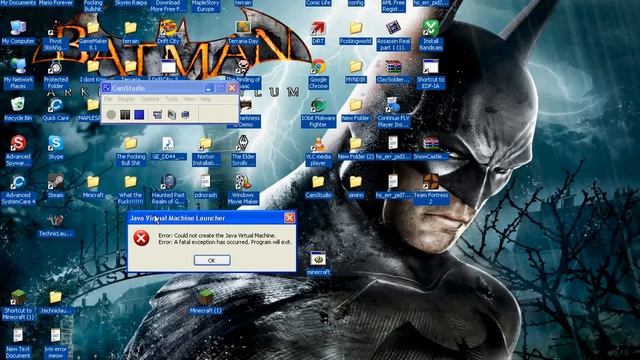Select the ShowCastle archive icon
Viewport: 640px width, 360px height.
click(x=431, y=148)
